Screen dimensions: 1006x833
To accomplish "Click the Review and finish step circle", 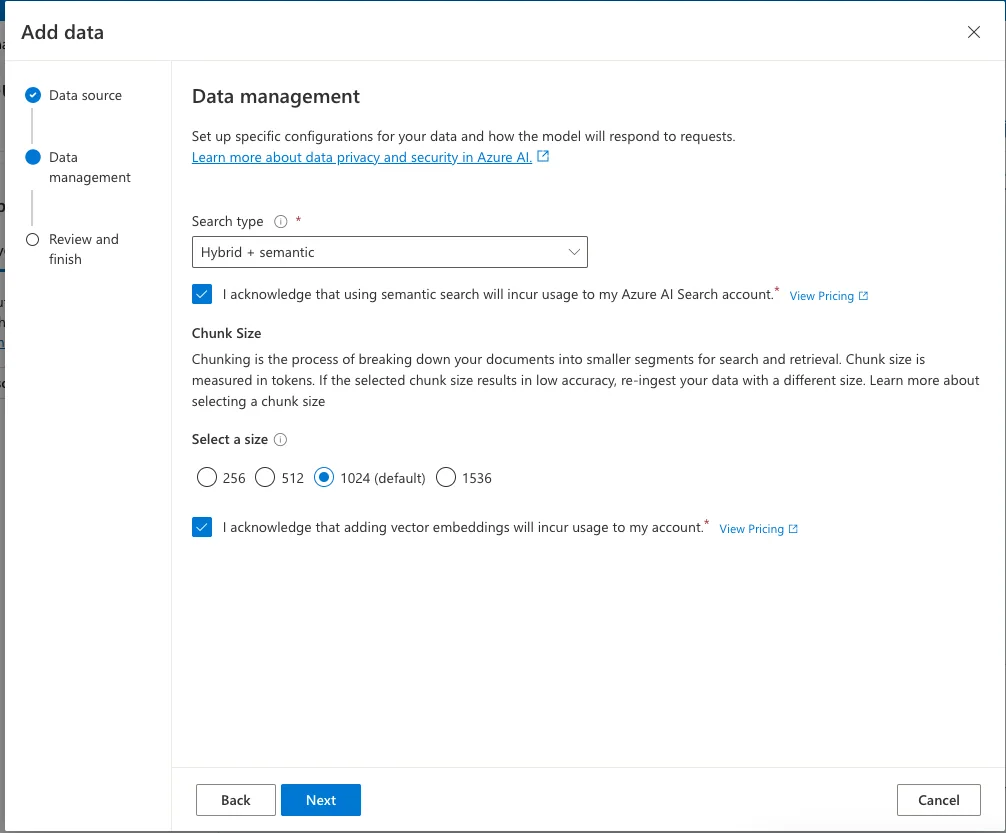I will point(33,239).
